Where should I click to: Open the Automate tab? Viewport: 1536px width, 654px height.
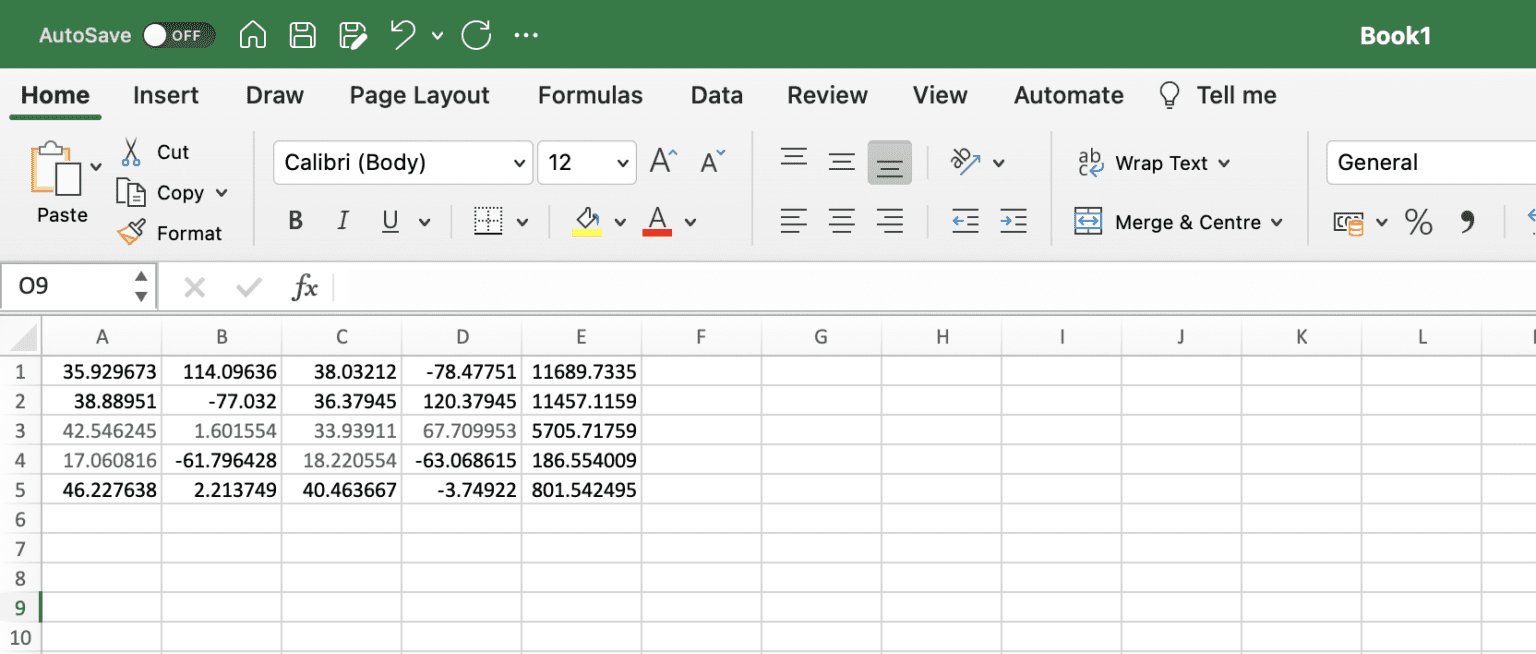coord(1069,96)
